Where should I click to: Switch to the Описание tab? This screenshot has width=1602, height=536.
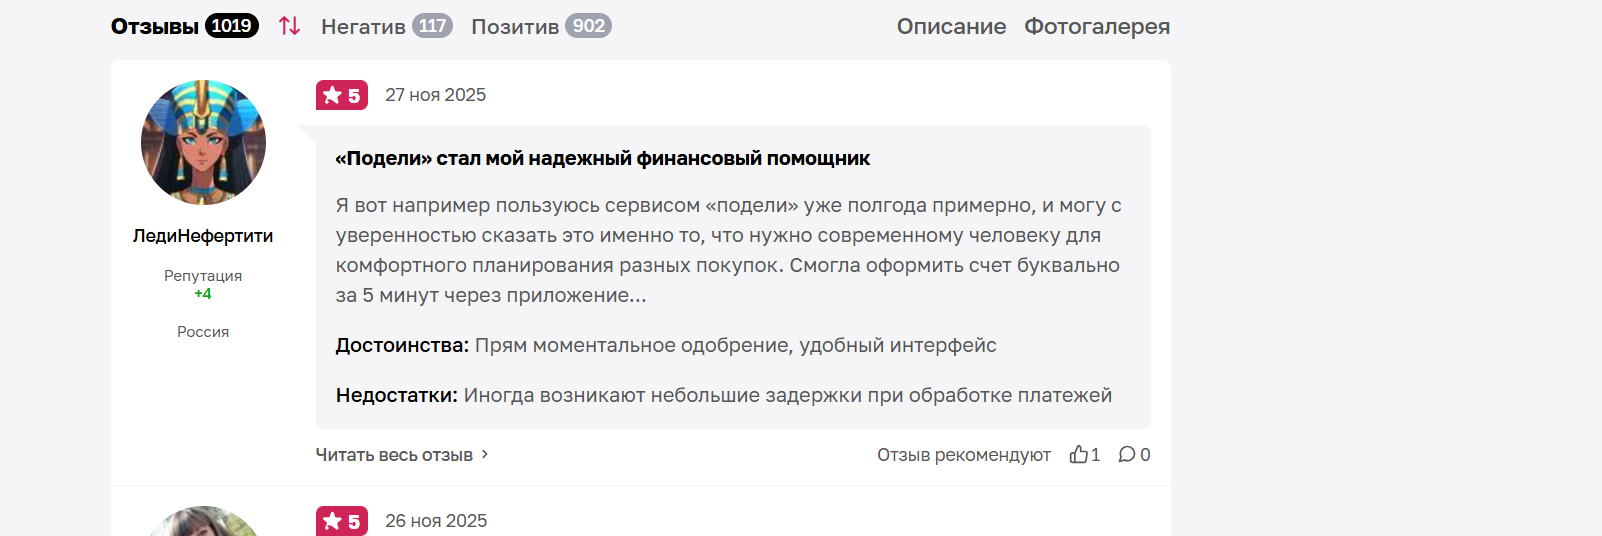pyautogui.click(x=951, y=26)
